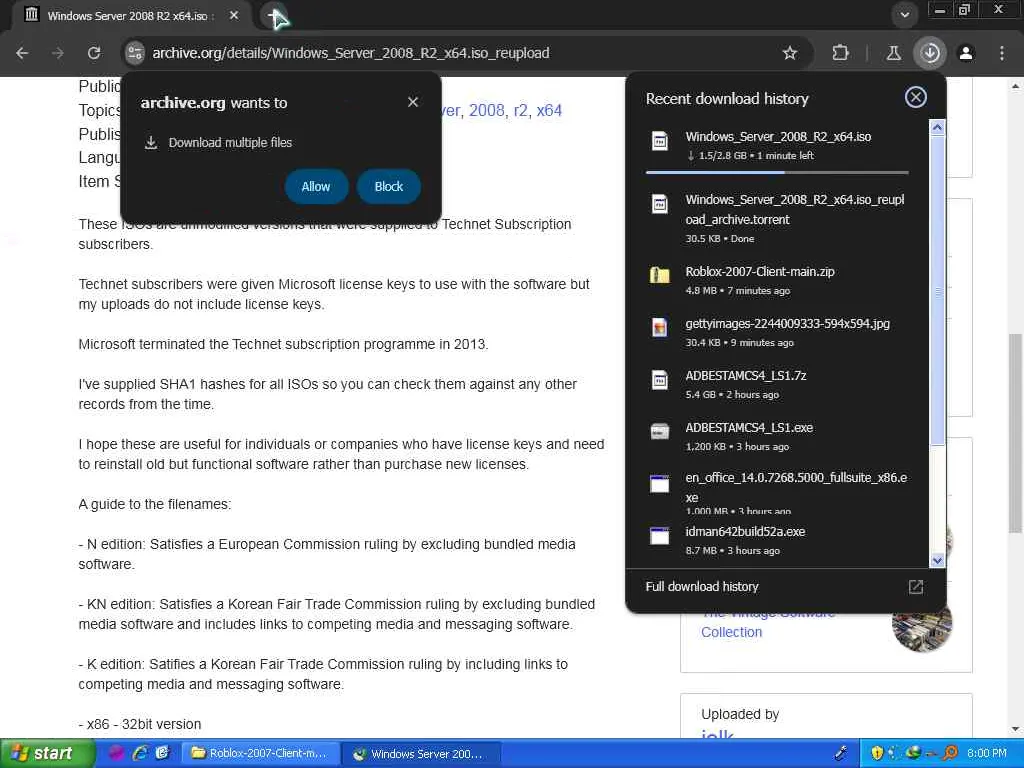Open Chrome three-dot menu
The height and width of the screenshot is (768, 1024).
(1002, 53)
